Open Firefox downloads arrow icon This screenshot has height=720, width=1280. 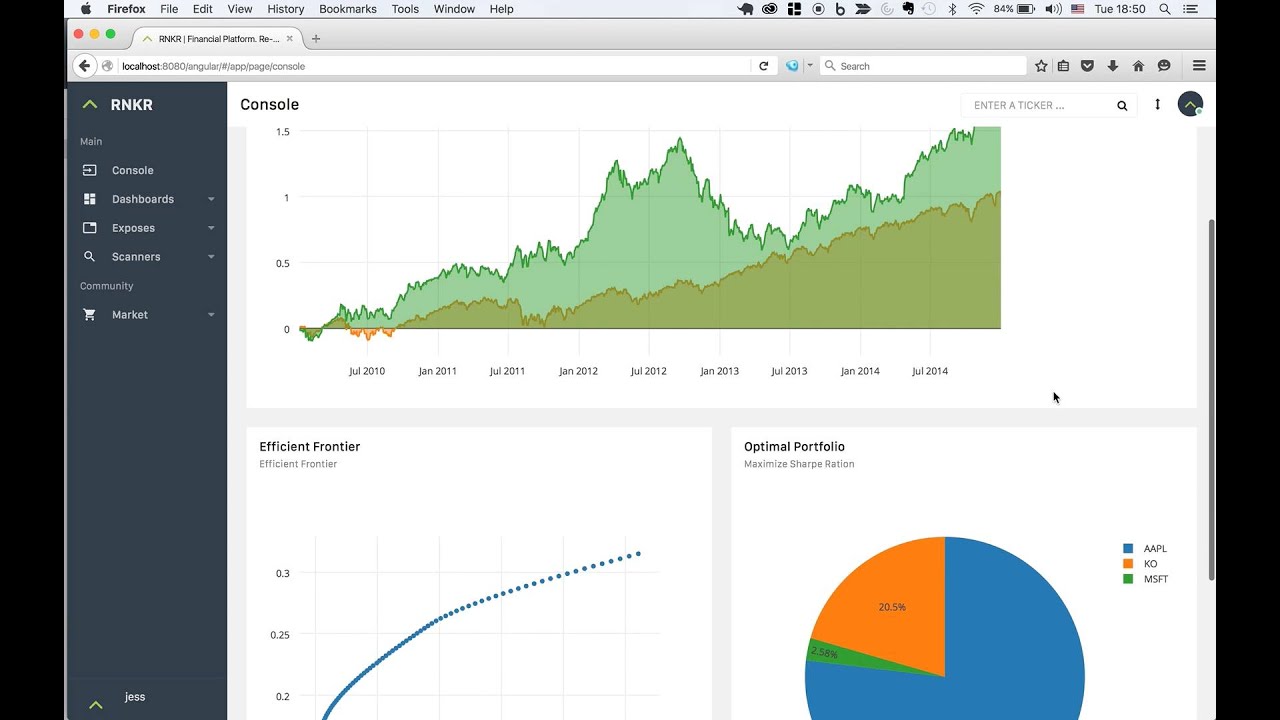coord(1113,66)
